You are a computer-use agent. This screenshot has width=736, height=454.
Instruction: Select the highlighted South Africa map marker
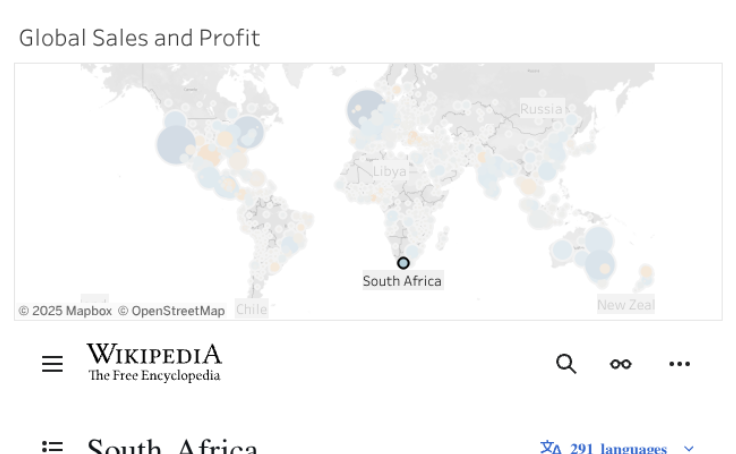click(x=403, y=263)
